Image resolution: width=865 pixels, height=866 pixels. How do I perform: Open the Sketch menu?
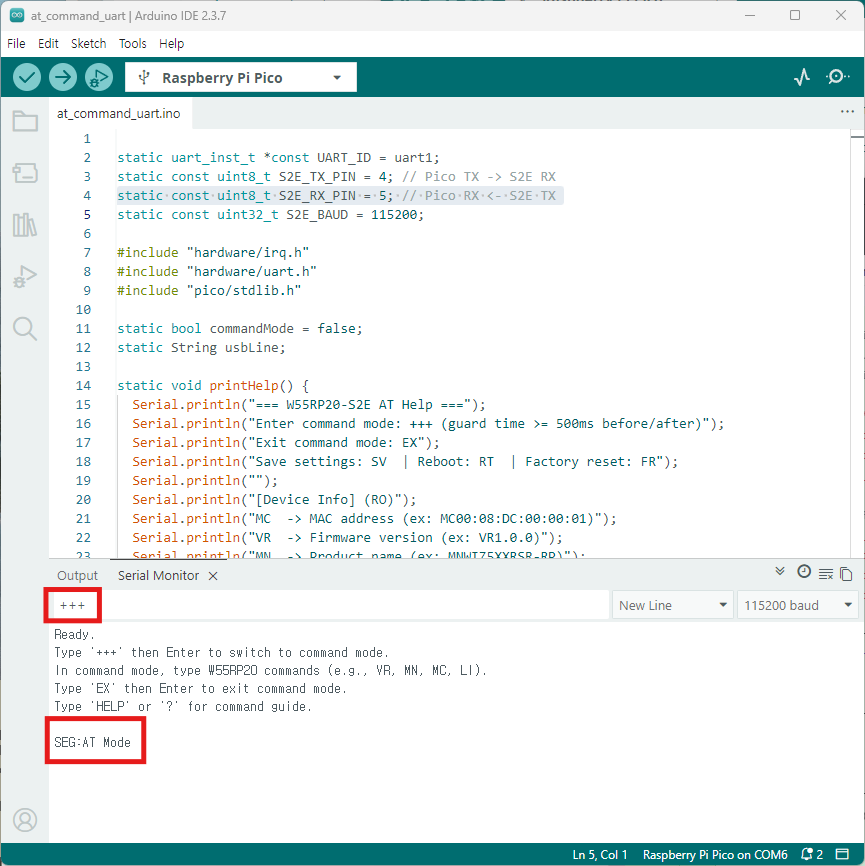[89, 44]
